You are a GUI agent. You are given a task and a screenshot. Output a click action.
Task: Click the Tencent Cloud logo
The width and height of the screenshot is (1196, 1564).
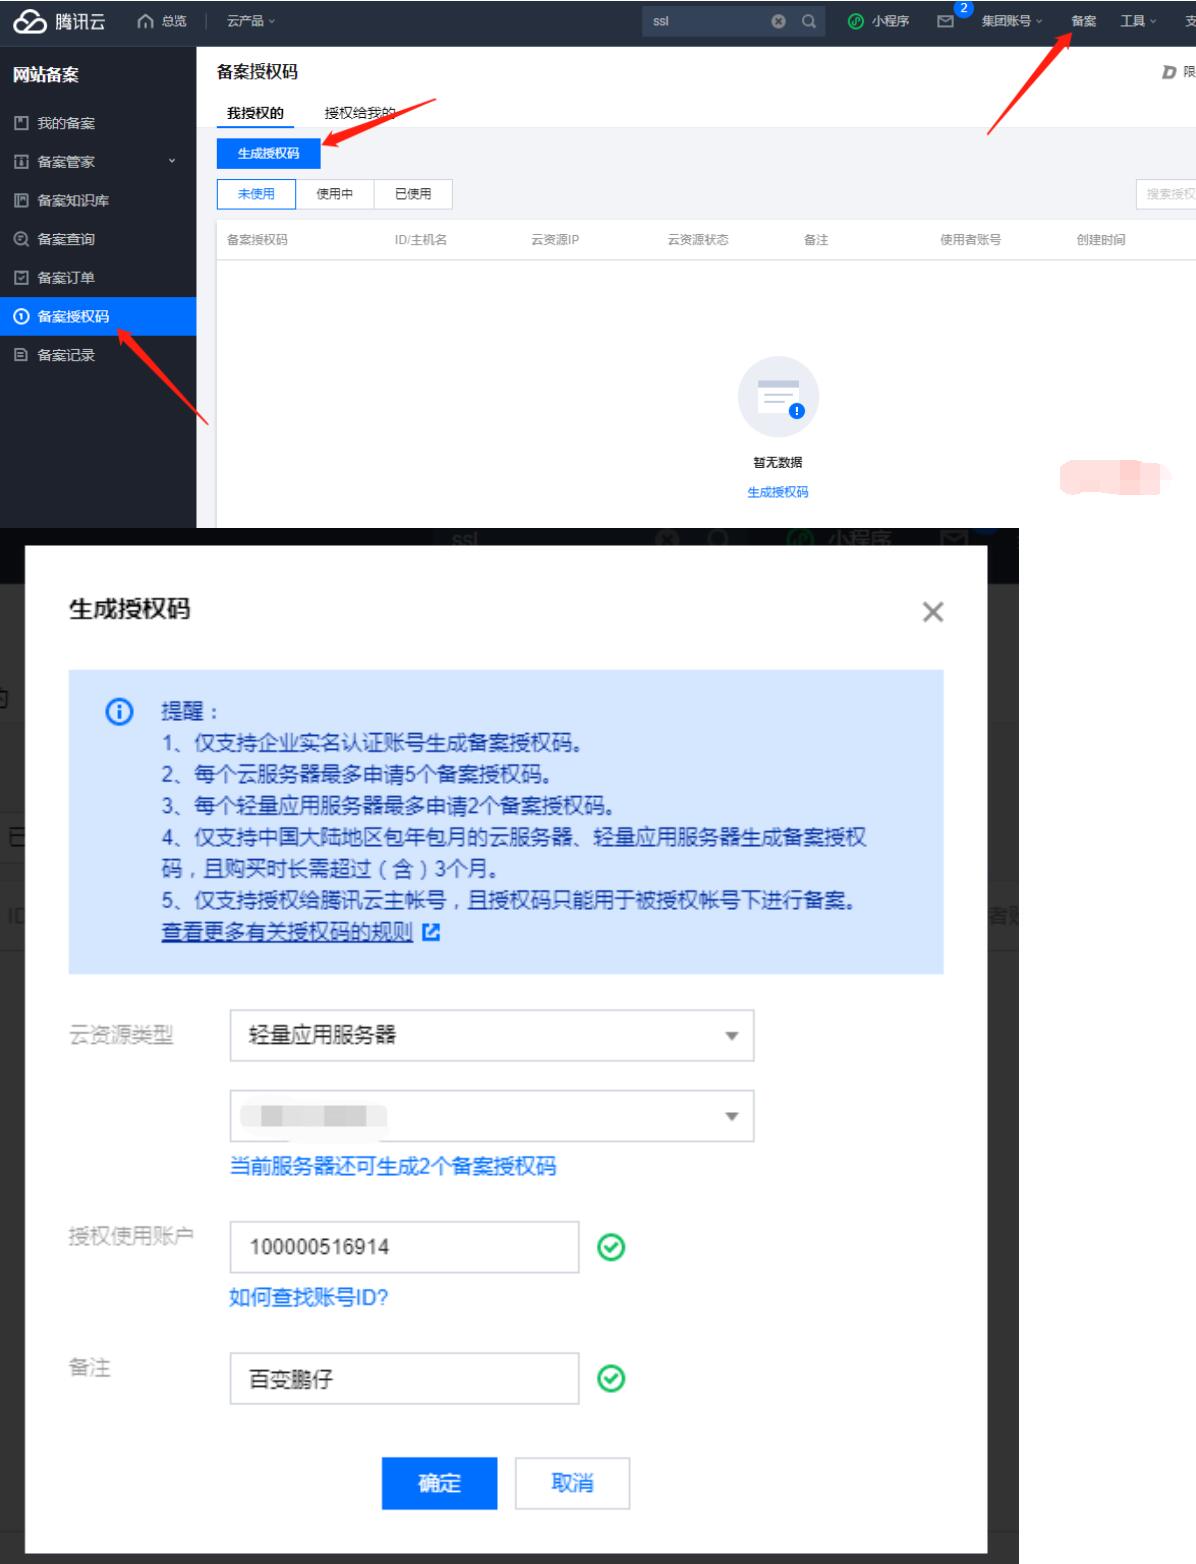coord(58,21)
